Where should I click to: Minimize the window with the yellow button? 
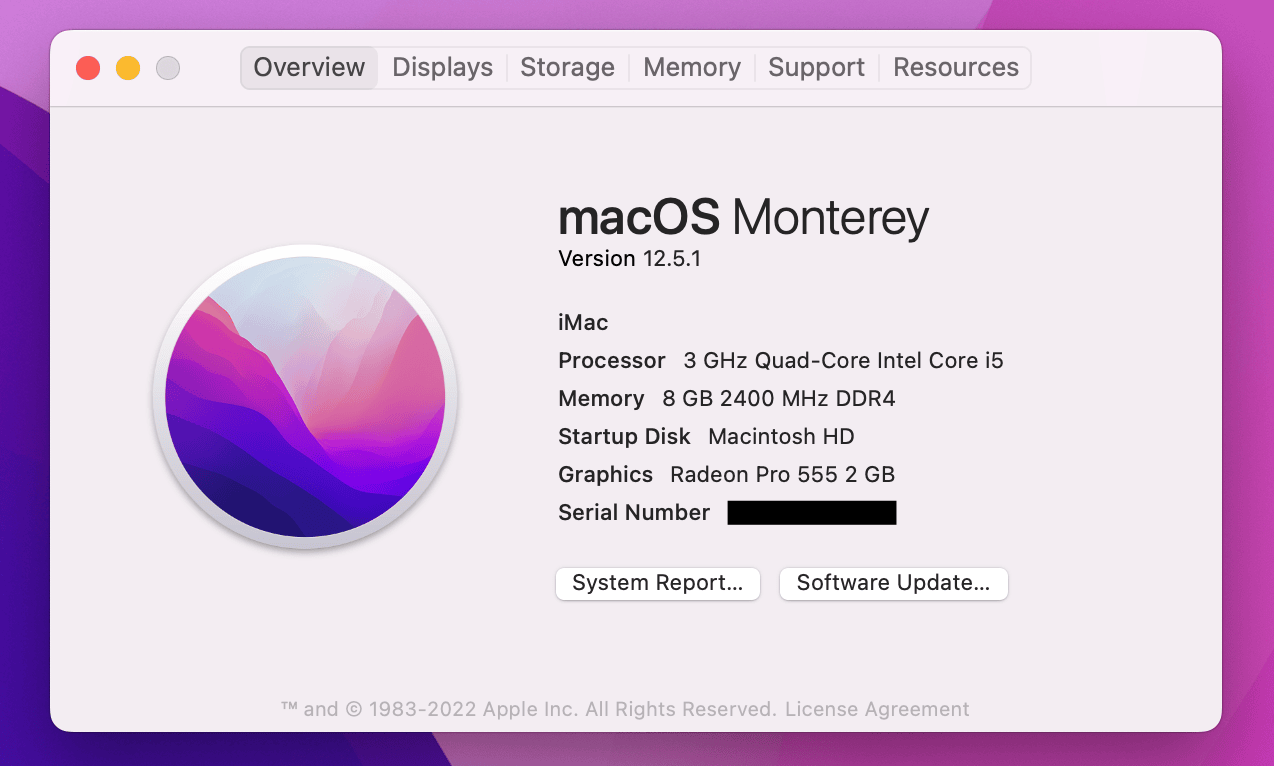click(128, 68)
